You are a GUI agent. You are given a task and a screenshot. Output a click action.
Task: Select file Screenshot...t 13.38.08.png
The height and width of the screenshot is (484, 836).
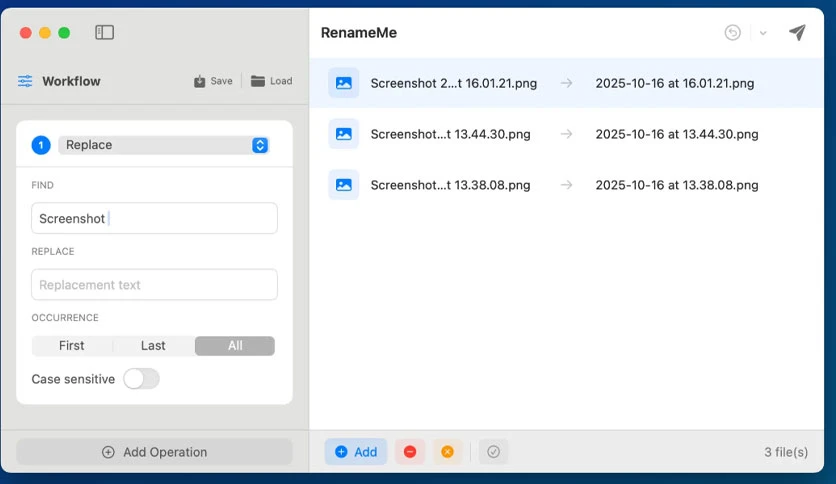coord(451,185)
